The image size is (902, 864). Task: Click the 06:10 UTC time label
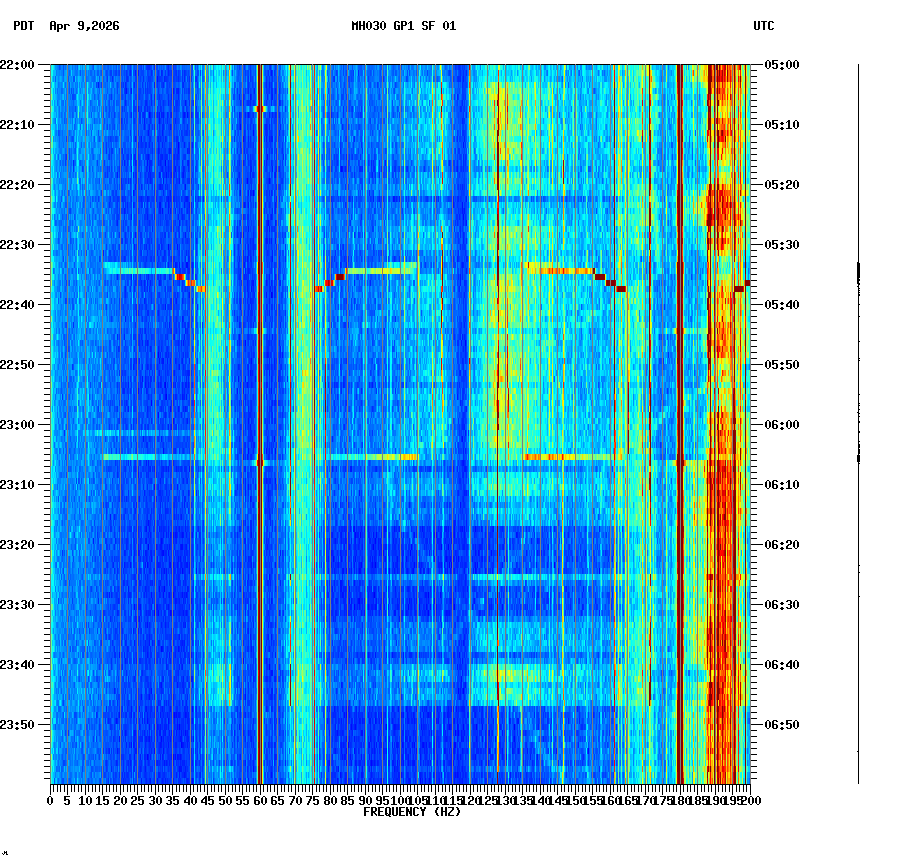tap(782, 485)
